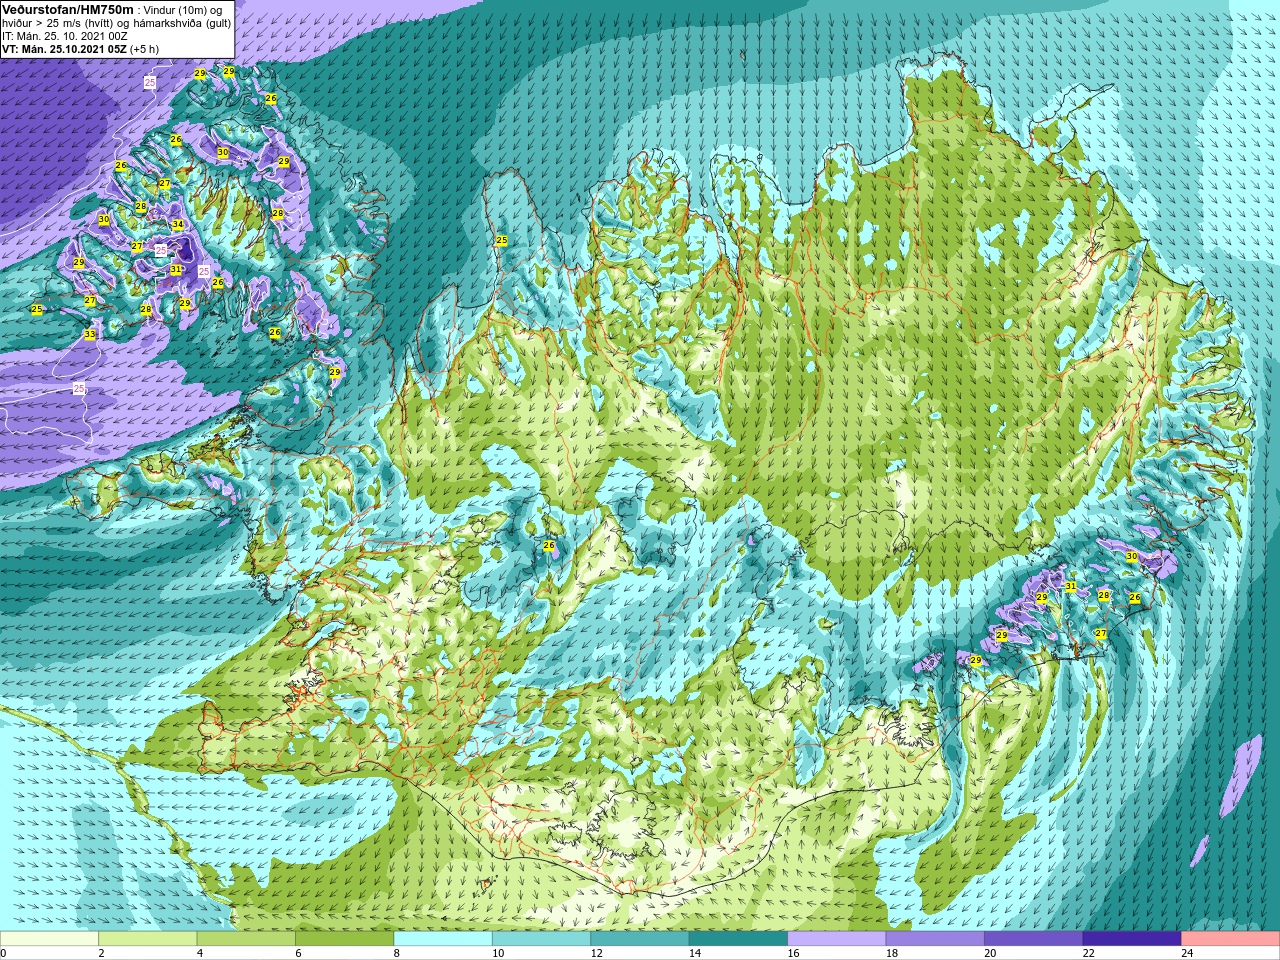Screen dimensions: 1280x960
Task: Click the legend scale number 12
Action: coord(597,953)
